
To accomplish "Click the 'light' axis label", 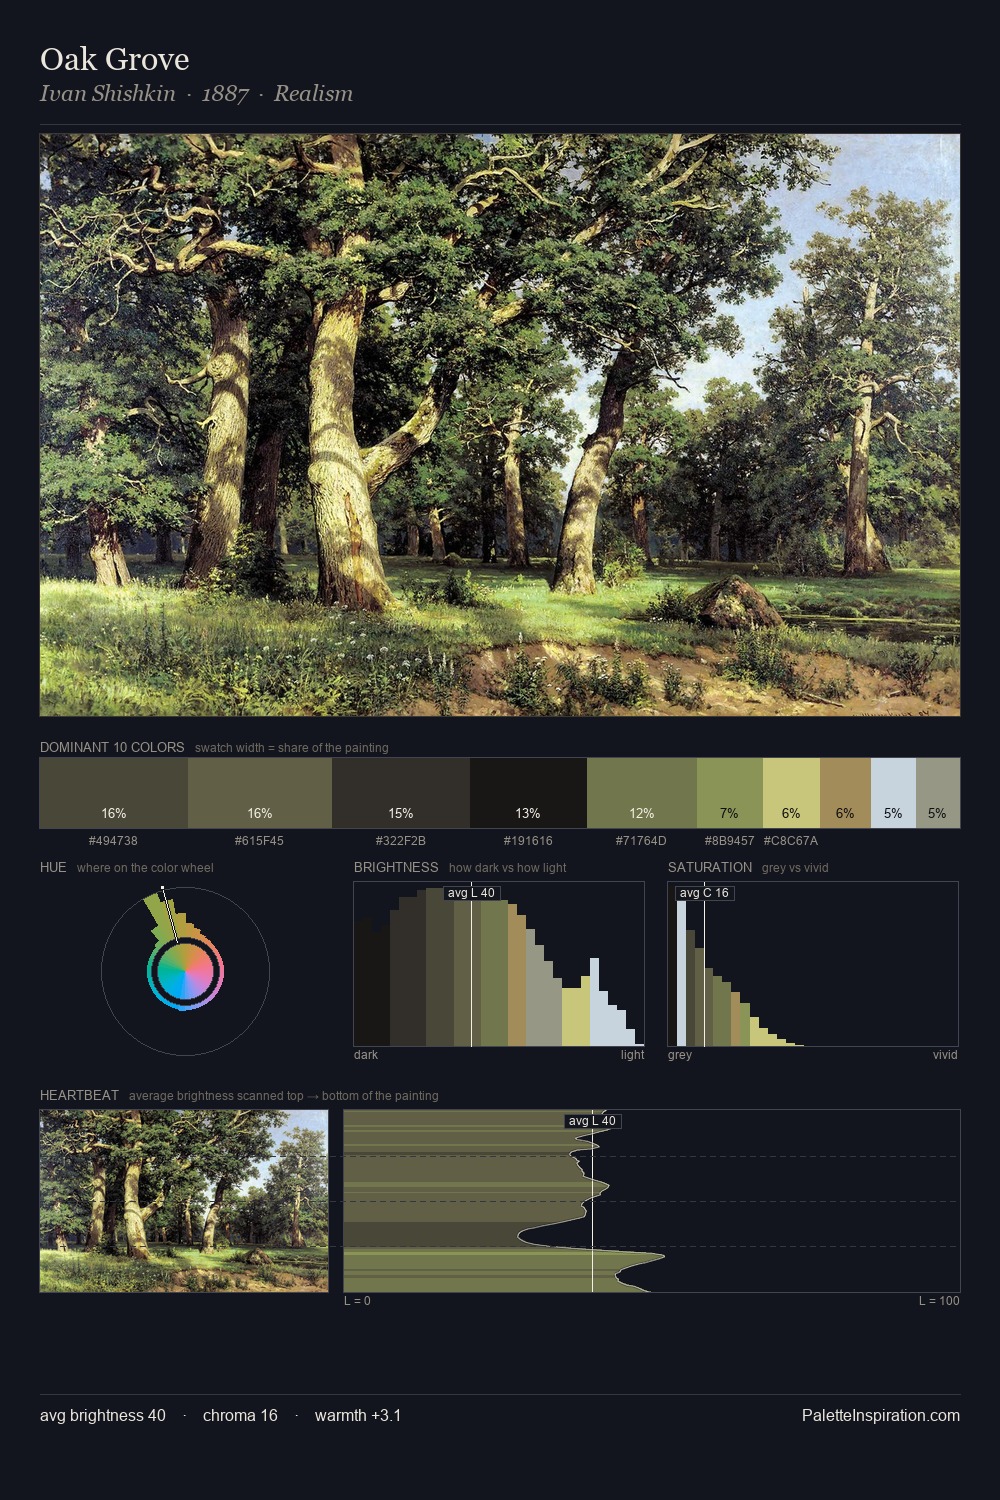I will [x=632, y=1055].
